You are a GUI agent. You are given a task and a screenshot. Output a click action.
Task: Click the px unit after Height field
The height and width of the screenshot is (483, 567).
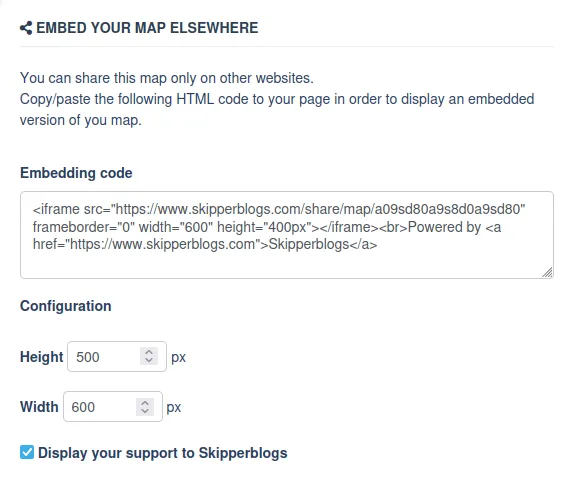178,358
